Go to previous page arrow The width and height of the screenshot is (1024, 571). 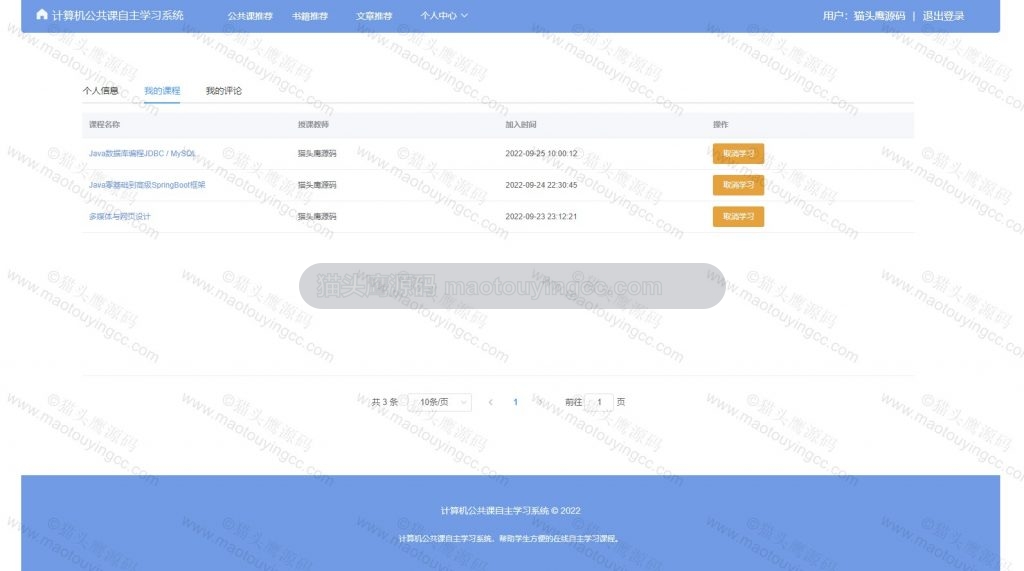point(490,402)
